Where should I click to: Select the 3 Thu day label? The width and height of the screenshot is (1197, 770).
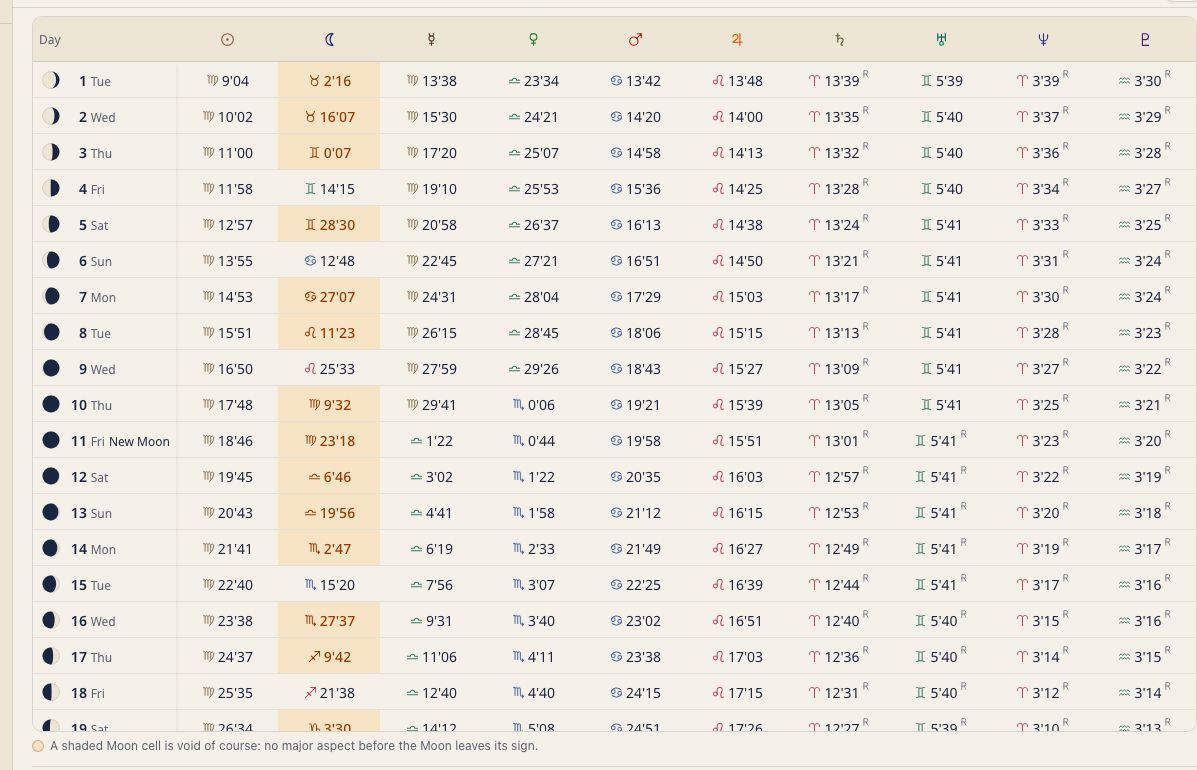point(95,153)
